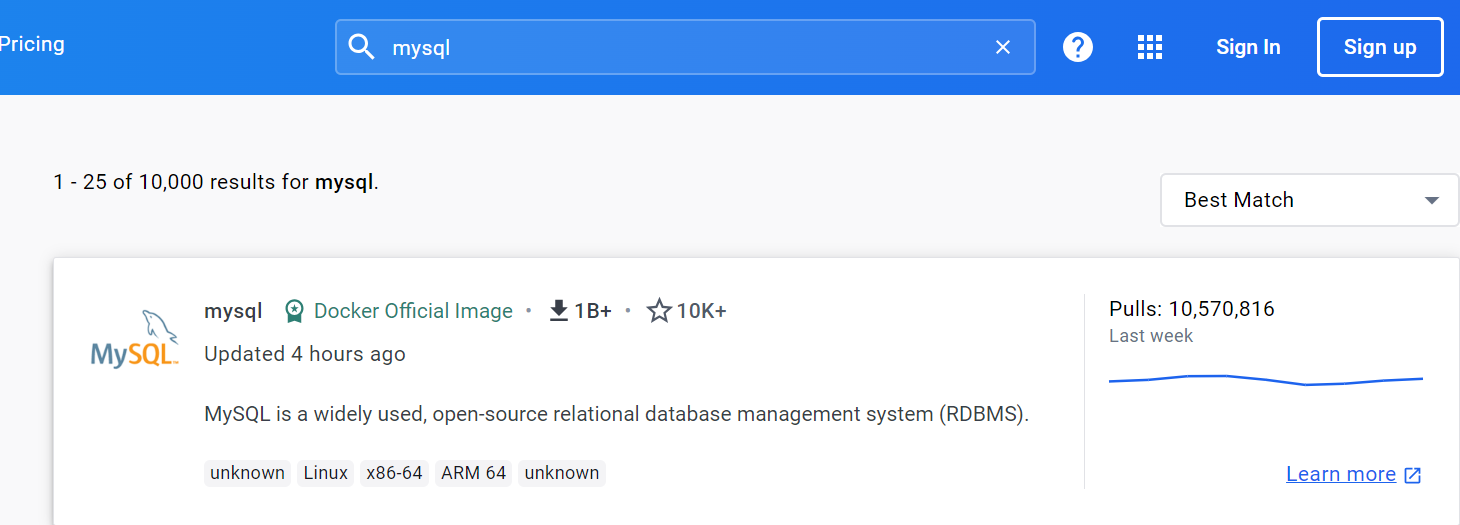This screenshot has width=1460, height=525.
Task: Open the help question mark icon
Action: point(1078,47)
